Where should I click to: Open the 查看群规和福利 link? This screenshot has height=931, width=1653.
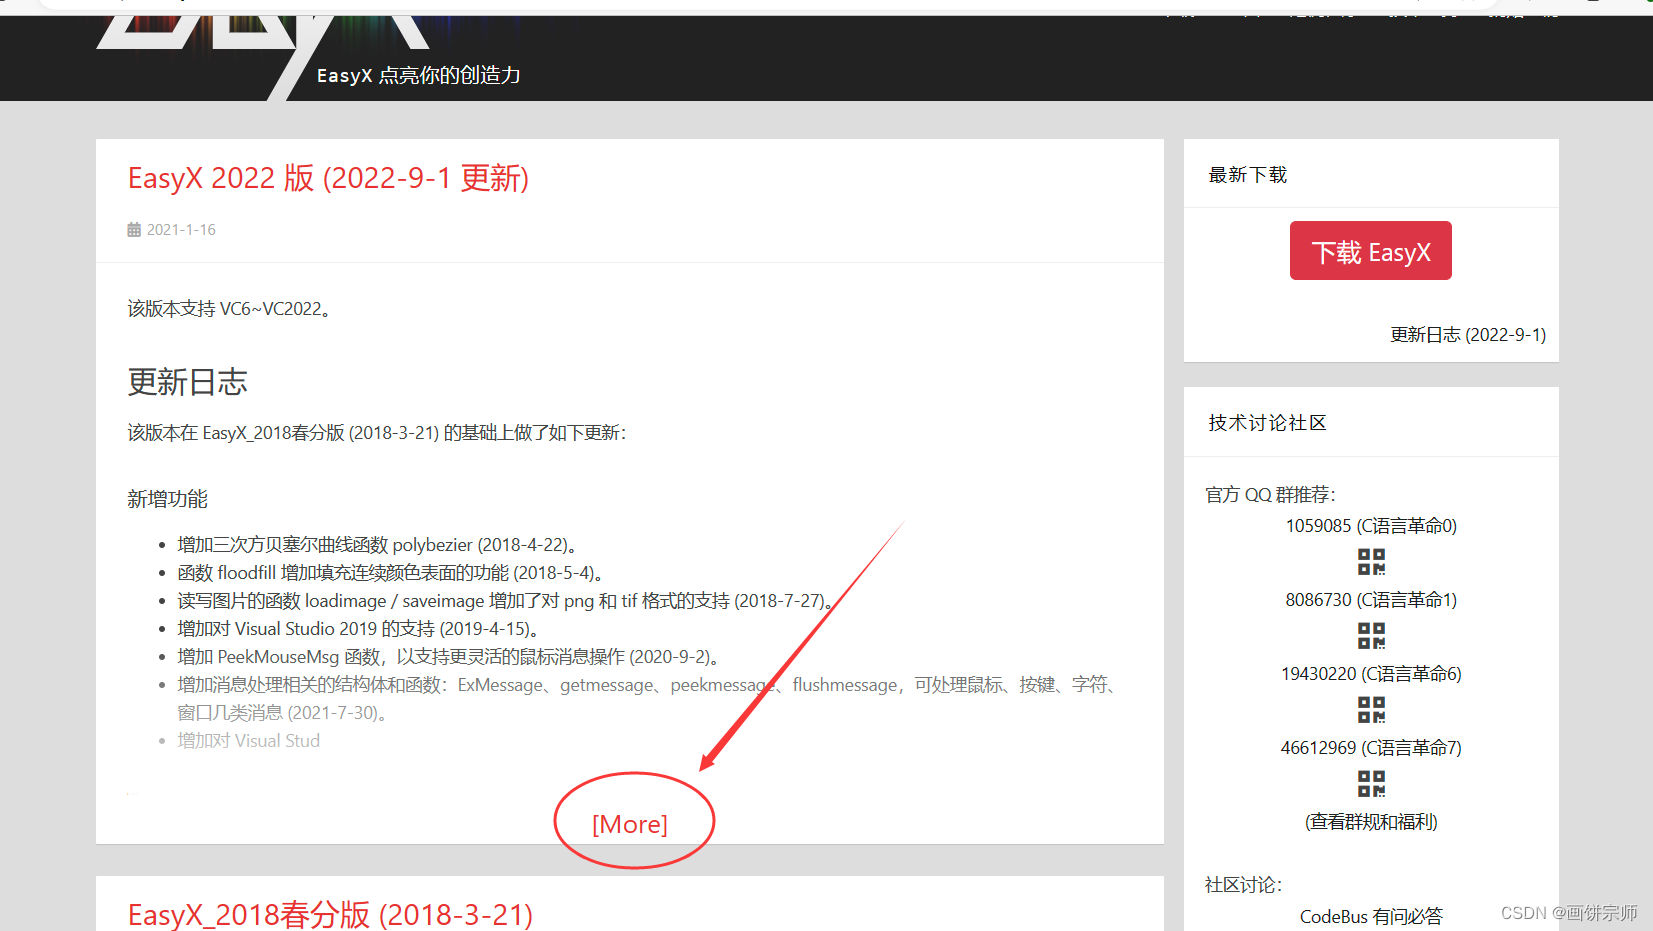pyautogui.click(x=1371, y=822)
